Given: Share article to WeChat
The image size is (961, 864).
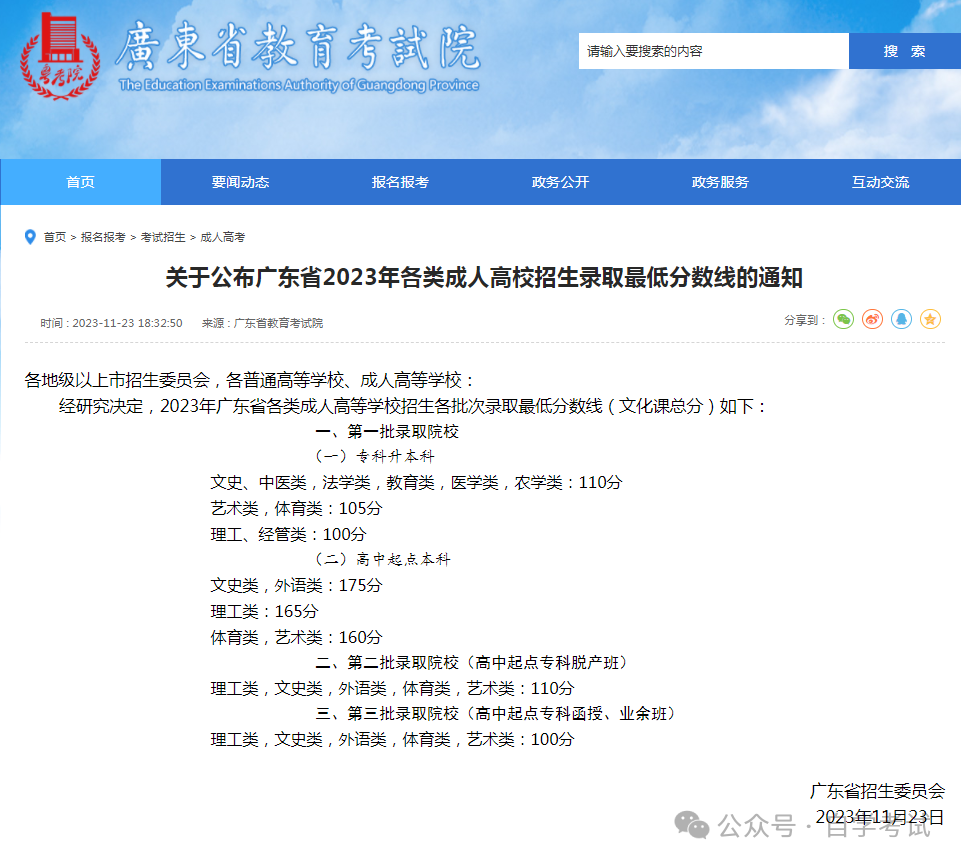Looking at the screenshot, I should [841, 319].
